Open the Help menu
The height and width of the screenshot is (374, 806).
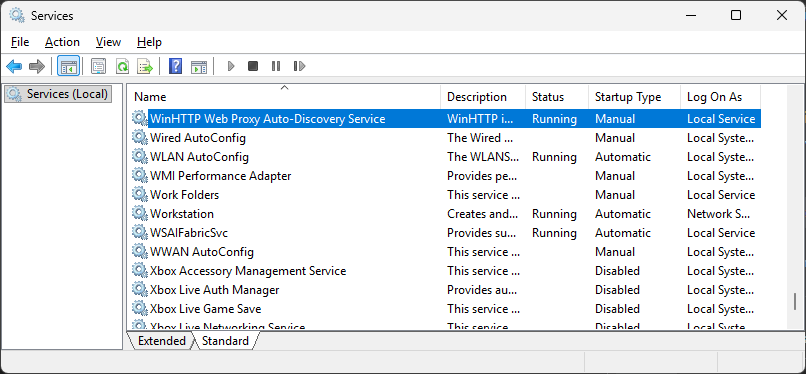[x=149, y=42]
